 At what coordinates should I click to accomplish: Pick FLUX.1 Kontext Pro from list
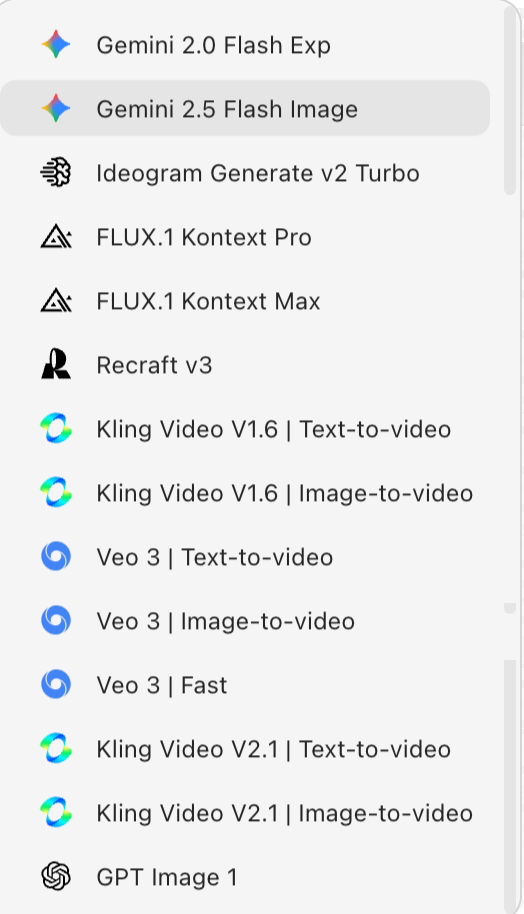[x=245, y=237]
